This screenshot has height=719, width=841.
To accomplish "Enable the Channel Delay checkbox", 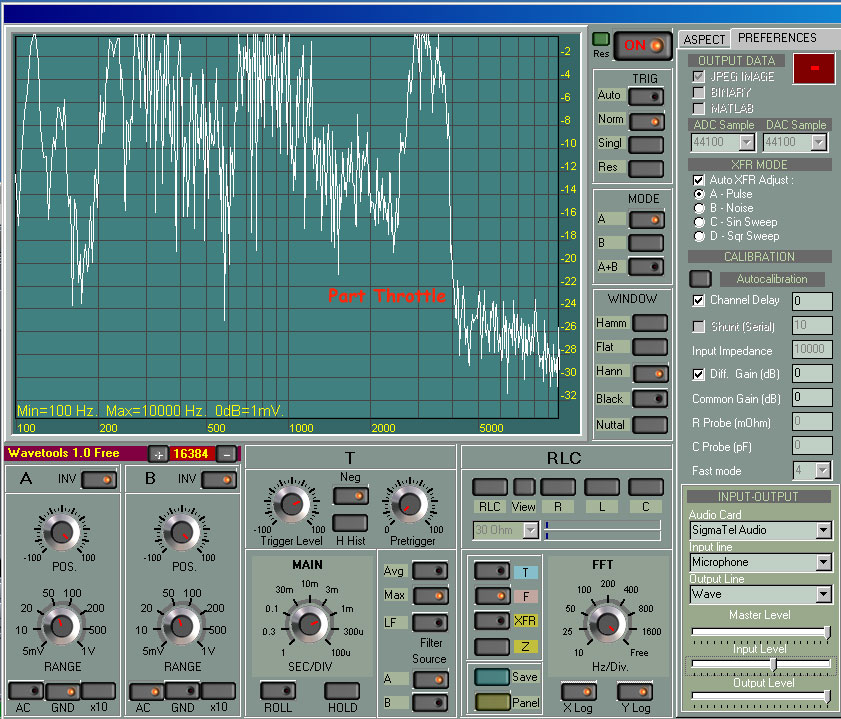I will point(699,300).
